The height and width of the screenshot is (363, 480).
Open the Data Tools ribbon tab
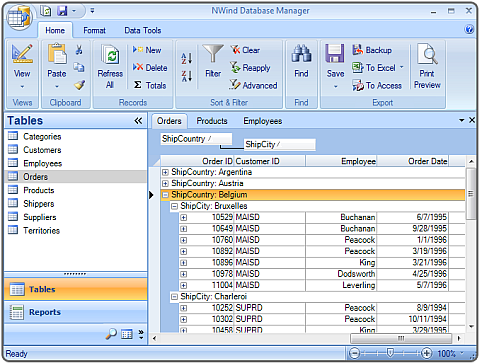(143, 30)
